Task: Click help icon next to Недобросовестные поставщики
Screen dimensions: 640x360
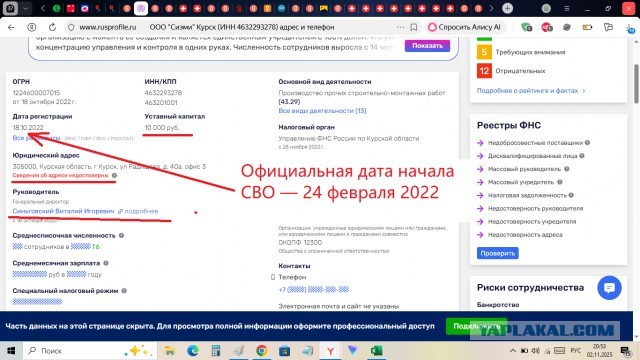Action: pyautogui.click(x=587, y=142)
